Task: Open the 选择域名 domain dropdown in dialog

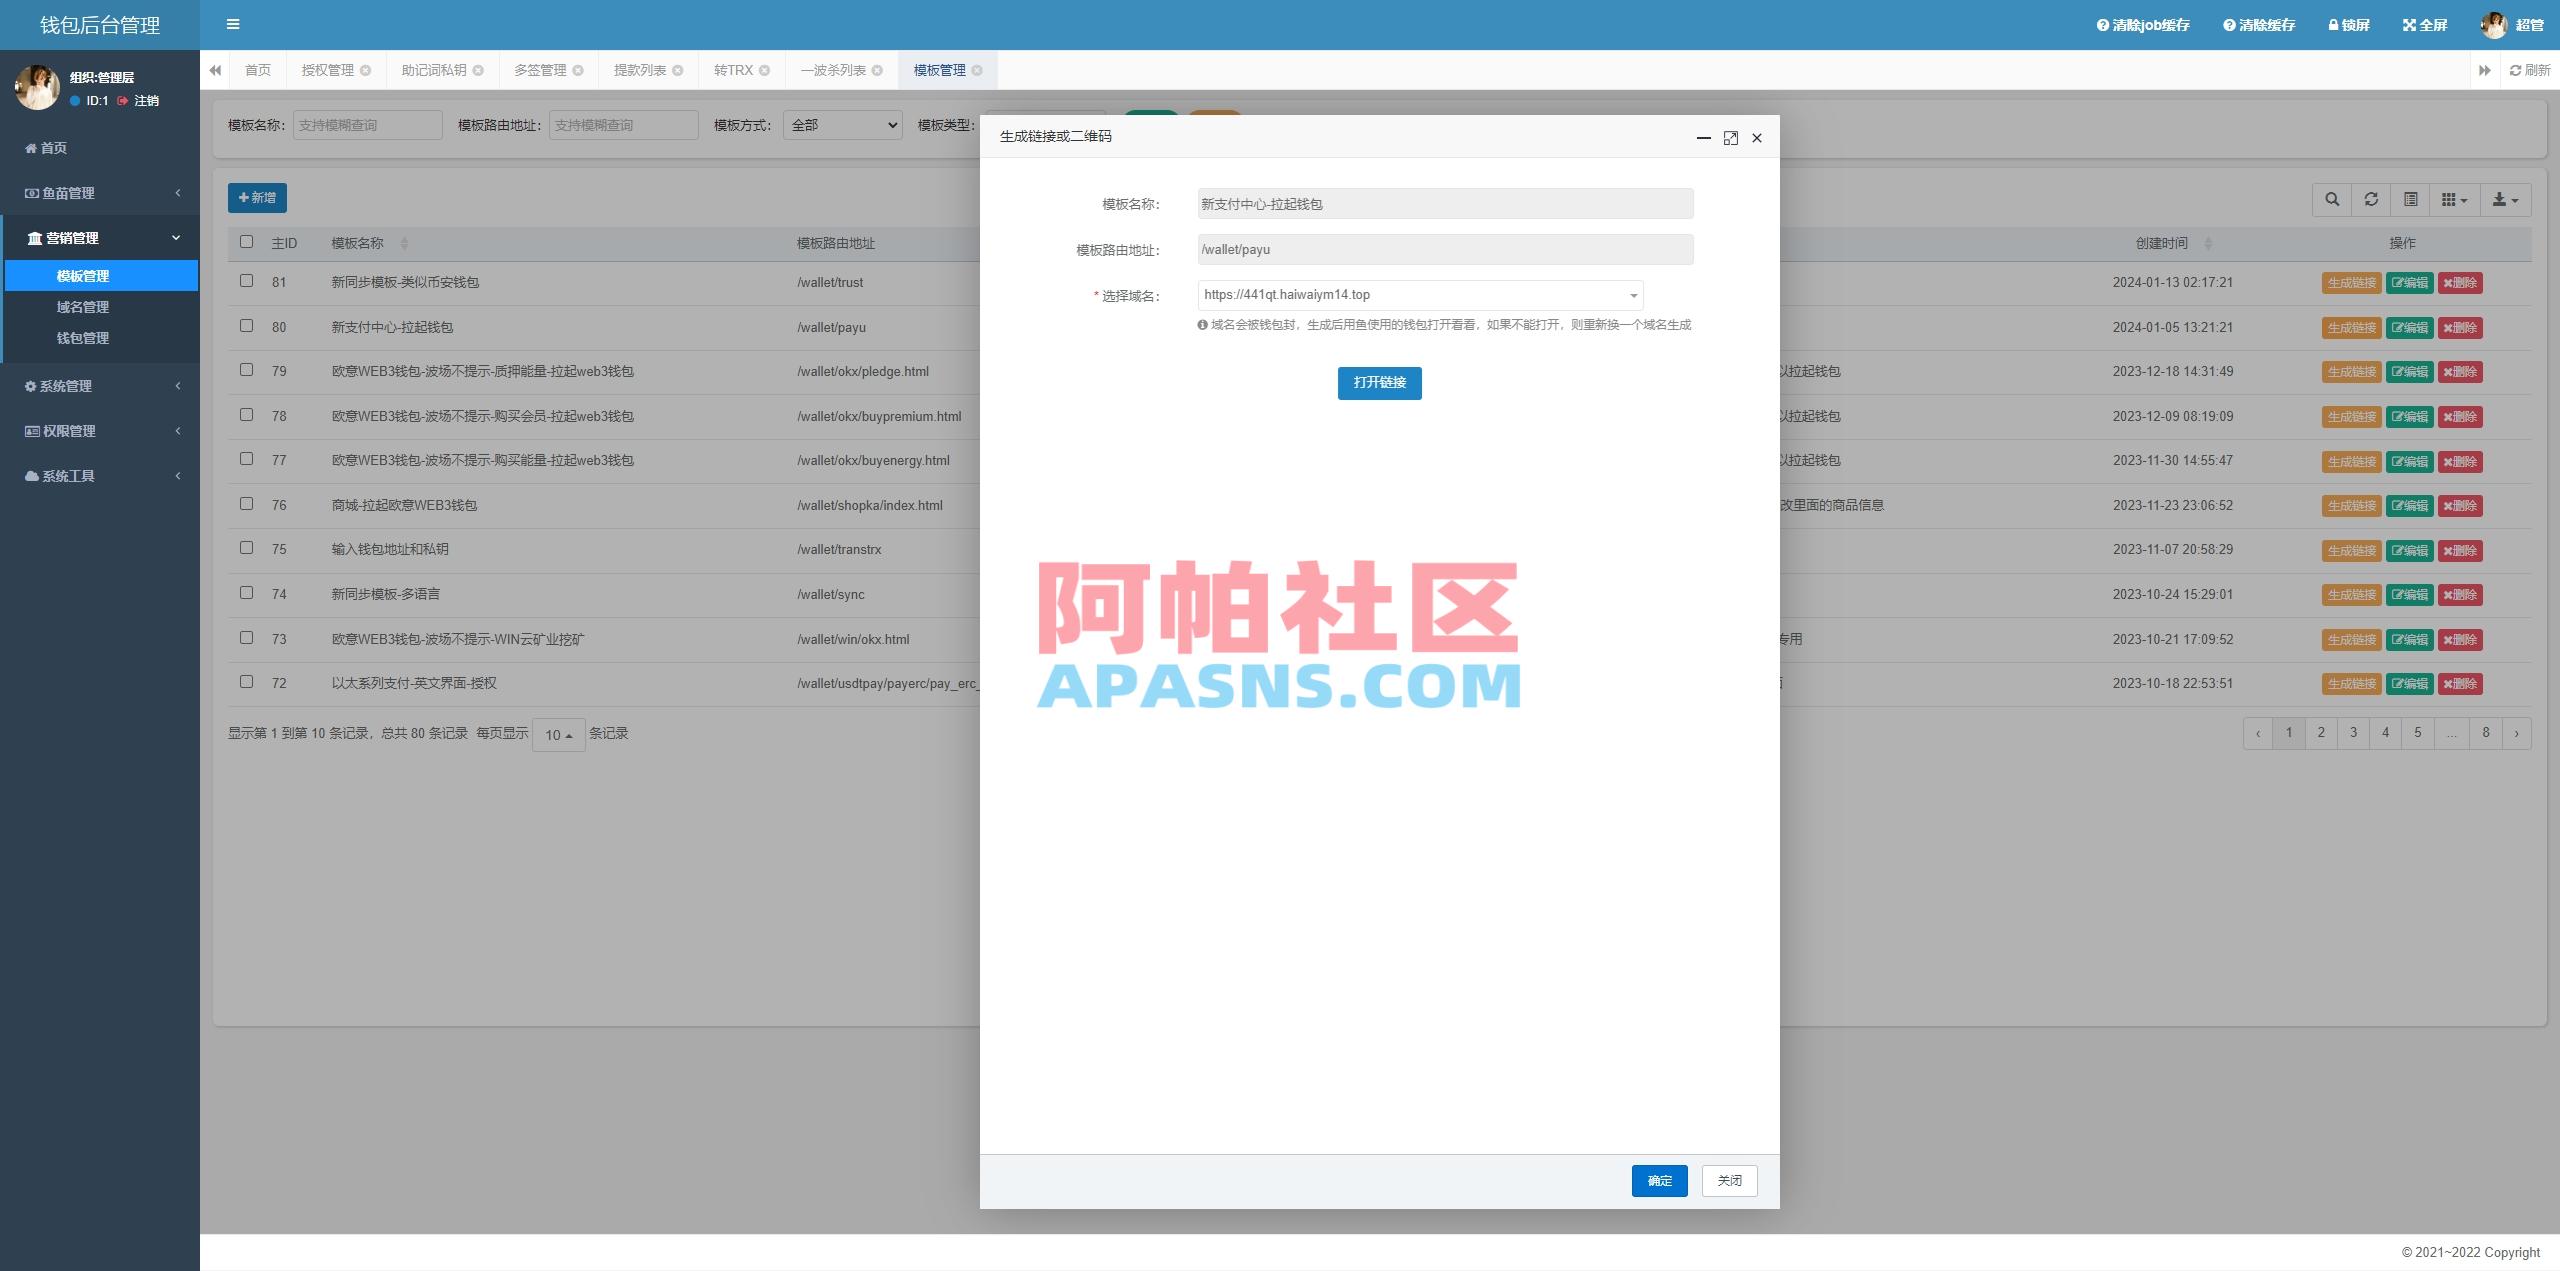Action: coord(1629,295)
